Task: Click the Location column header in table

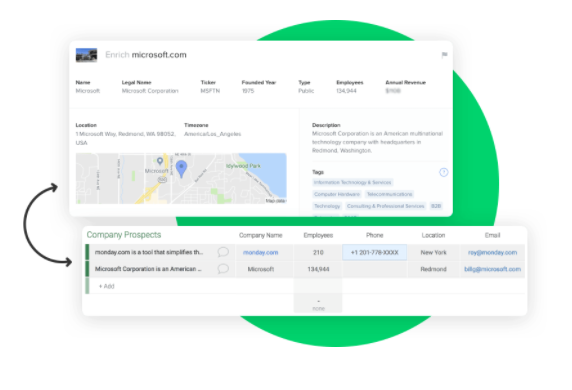Action: click(x=433, y=235)
